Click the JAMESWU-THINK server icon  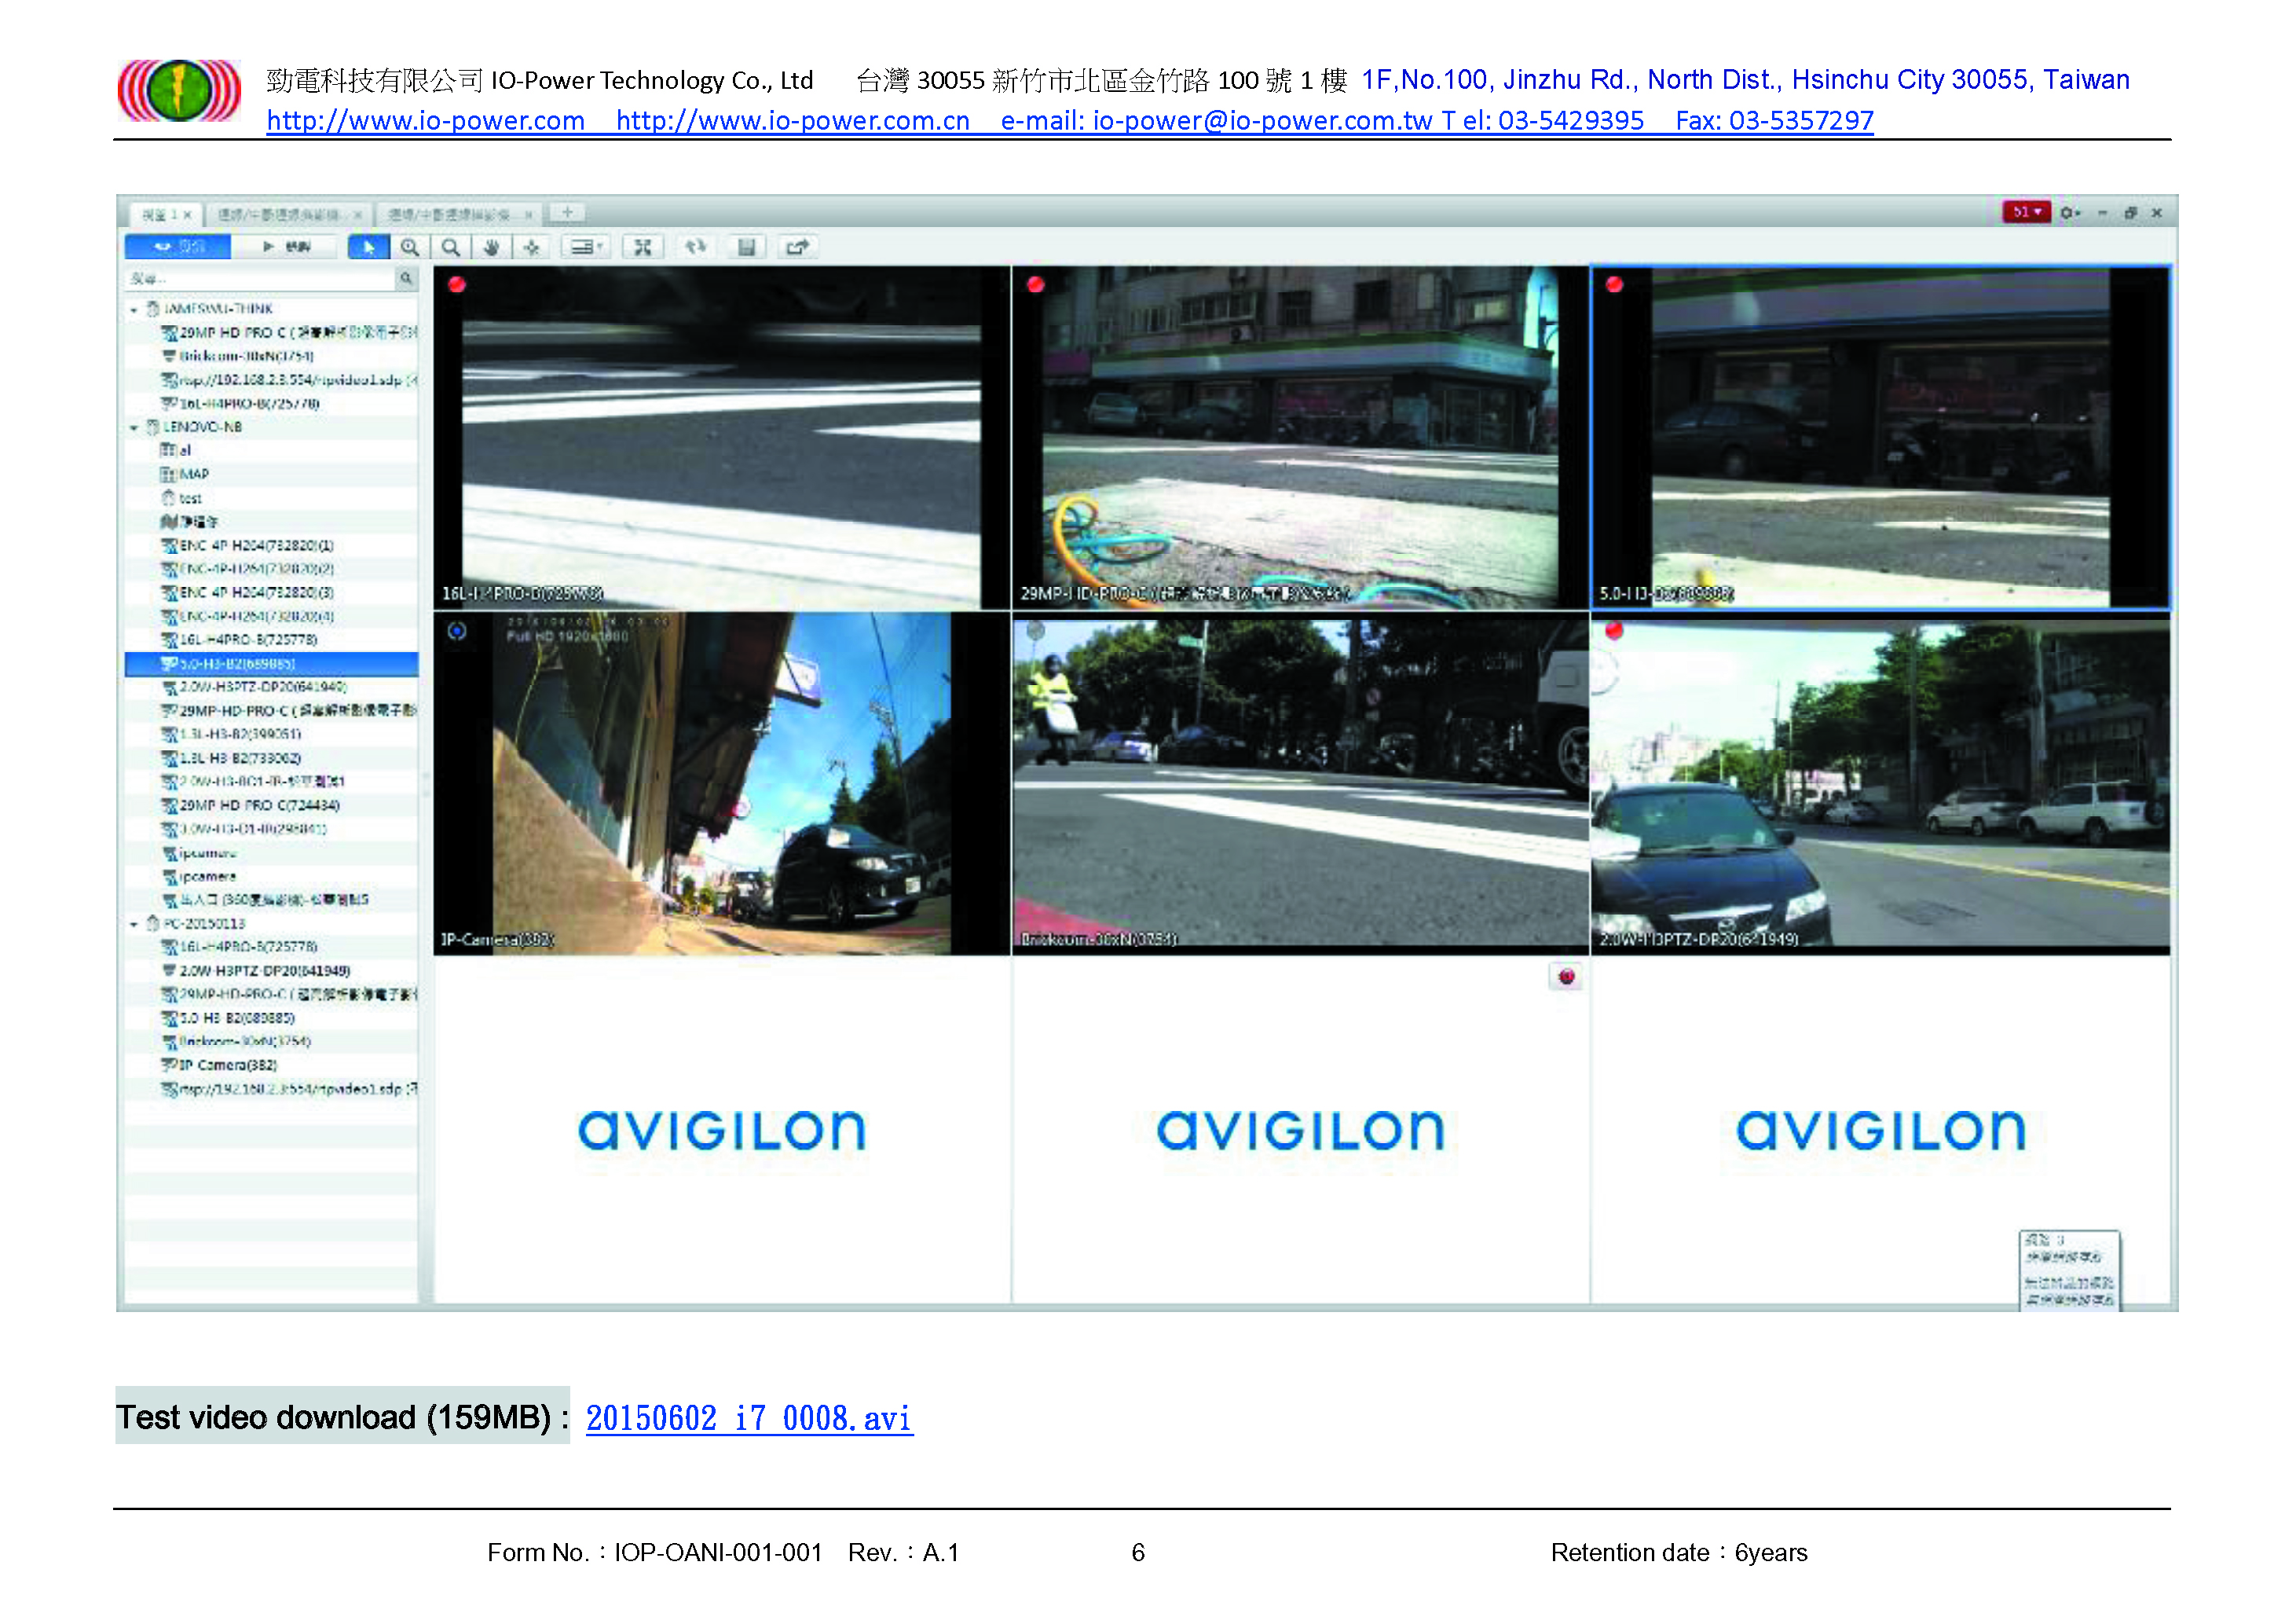coord(153,309)
